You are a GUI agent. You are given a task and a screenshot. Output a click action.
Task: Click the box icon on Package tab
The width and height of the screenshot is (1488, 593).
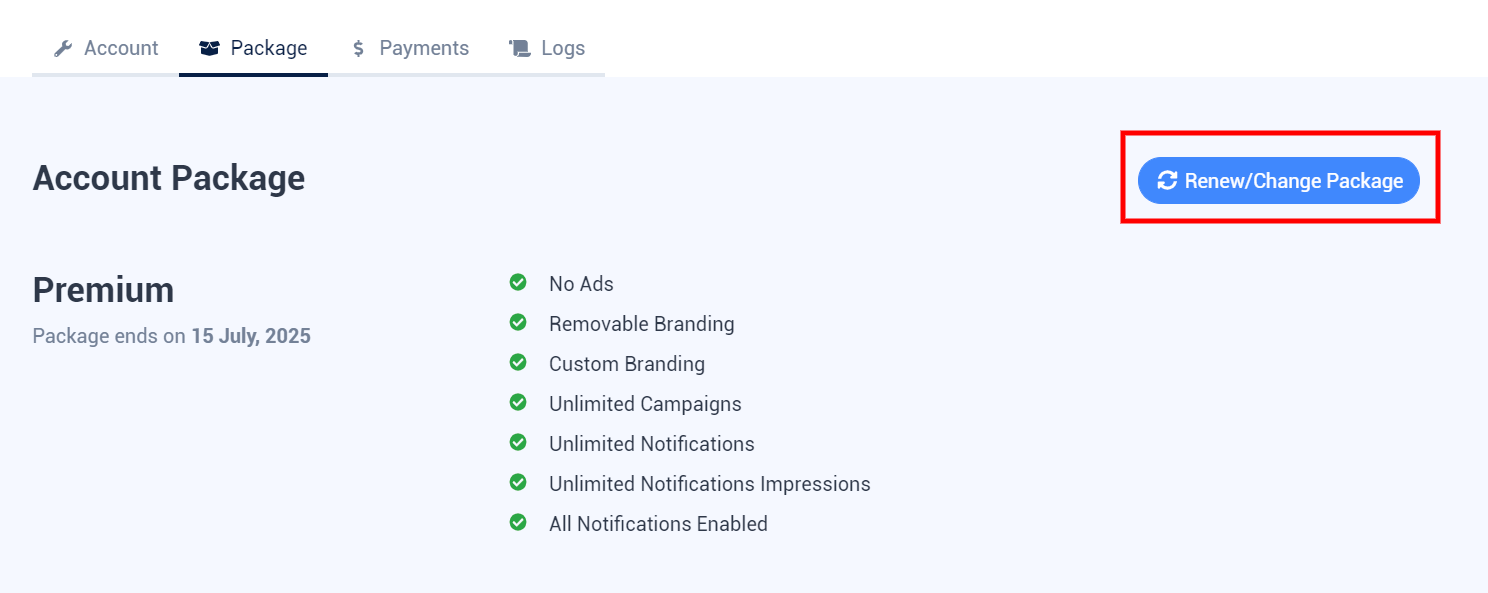pos(209,48)
